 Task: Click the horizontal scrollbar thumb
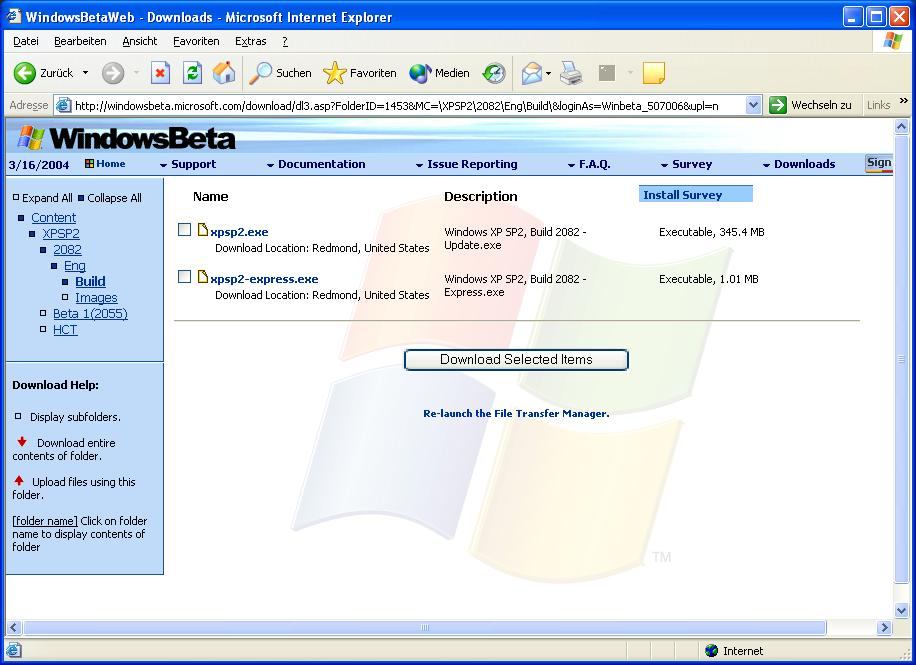[x=425, y=628]
